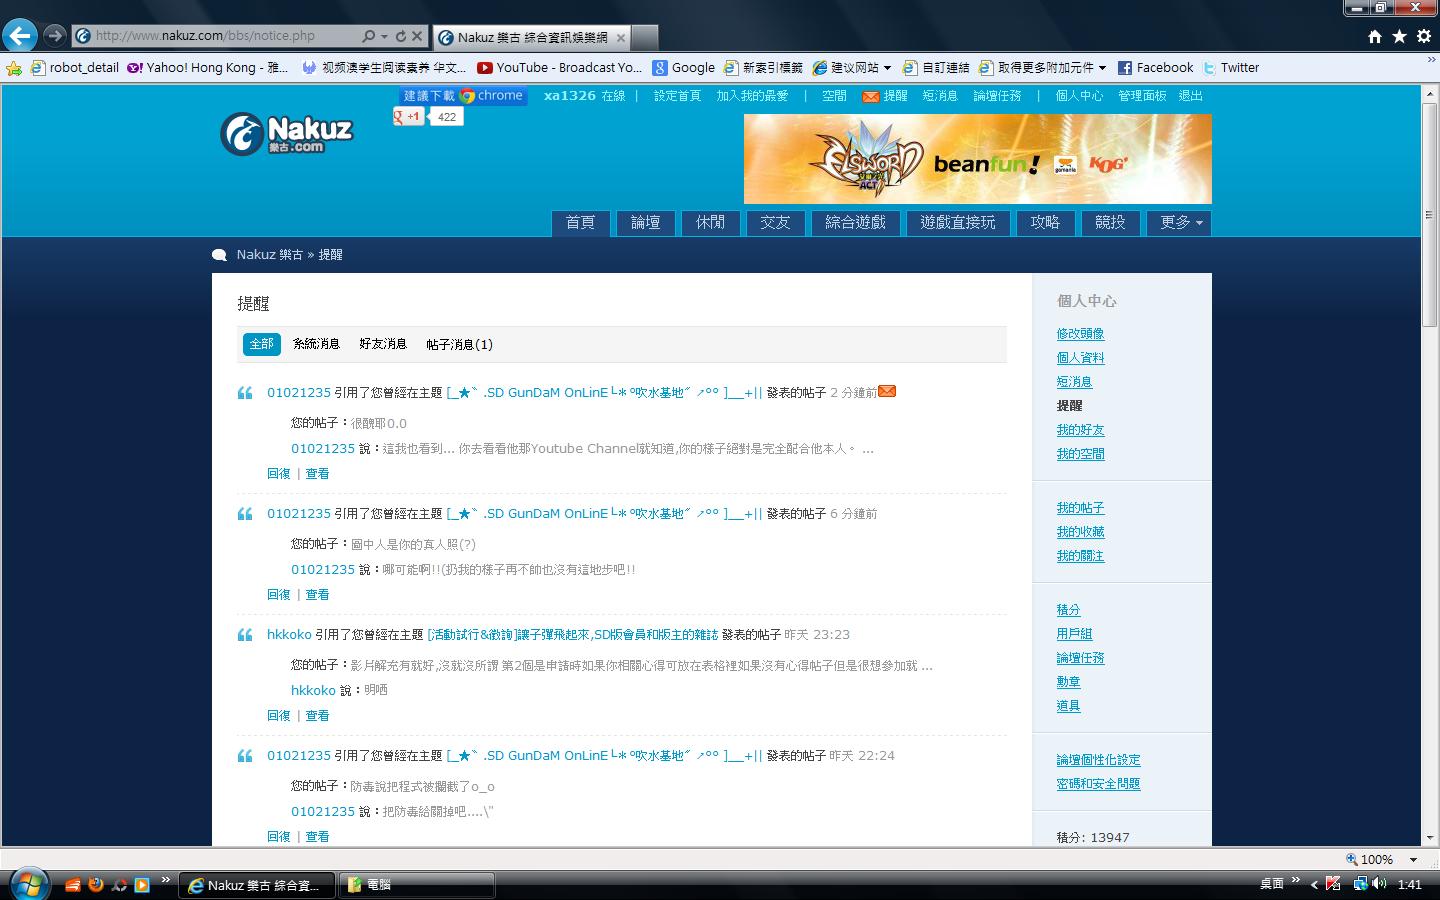1440x900 pixels.
Task: Open IE Tools gear icon
Action: (x=1424, y=36)
